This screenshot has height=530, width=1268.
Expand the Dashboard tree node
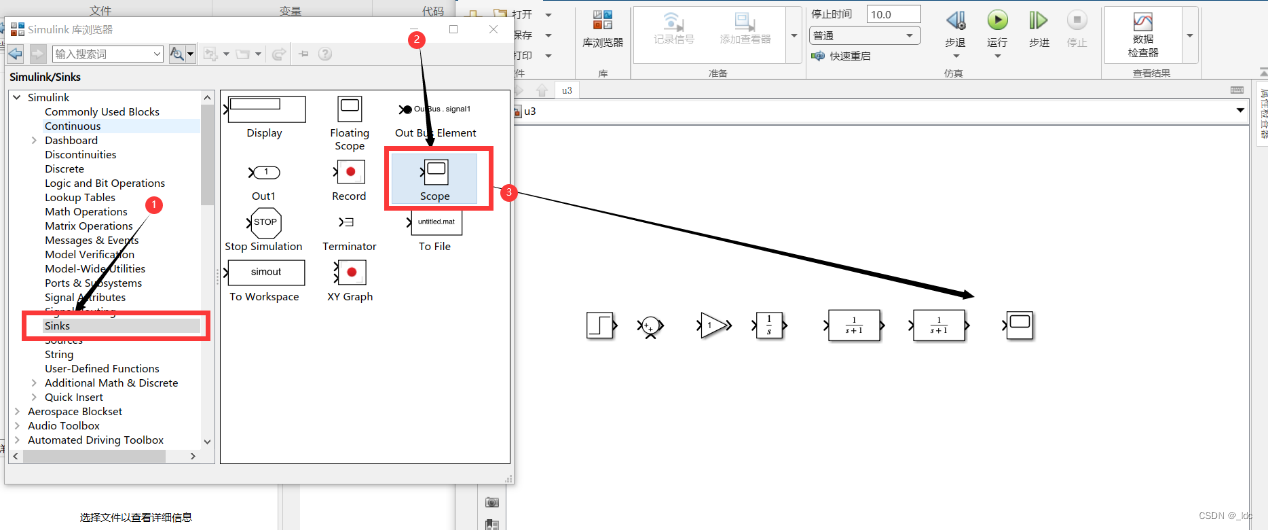(34, 141)
